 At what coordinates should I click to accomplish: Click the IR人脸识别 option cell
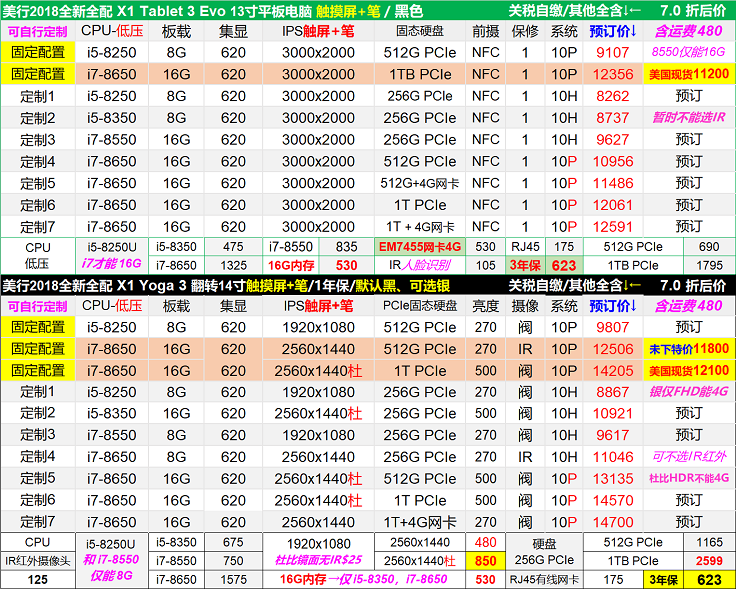[419, 265]
